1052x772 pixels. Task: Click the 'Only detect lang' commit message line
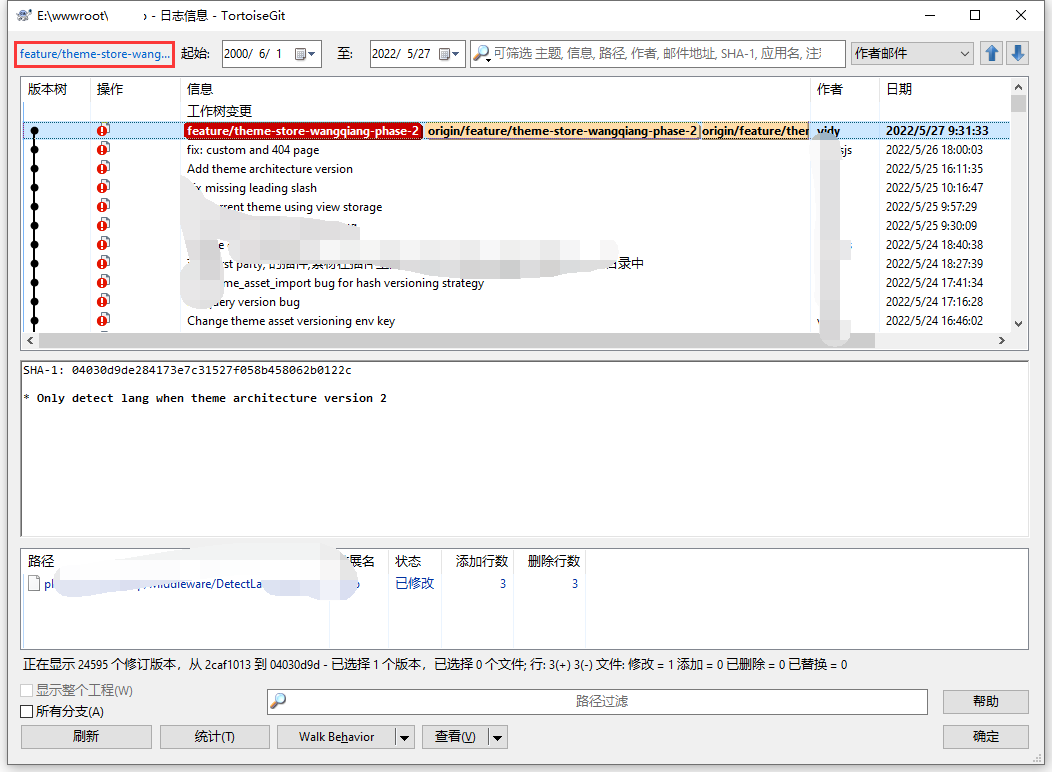(205, 398)
